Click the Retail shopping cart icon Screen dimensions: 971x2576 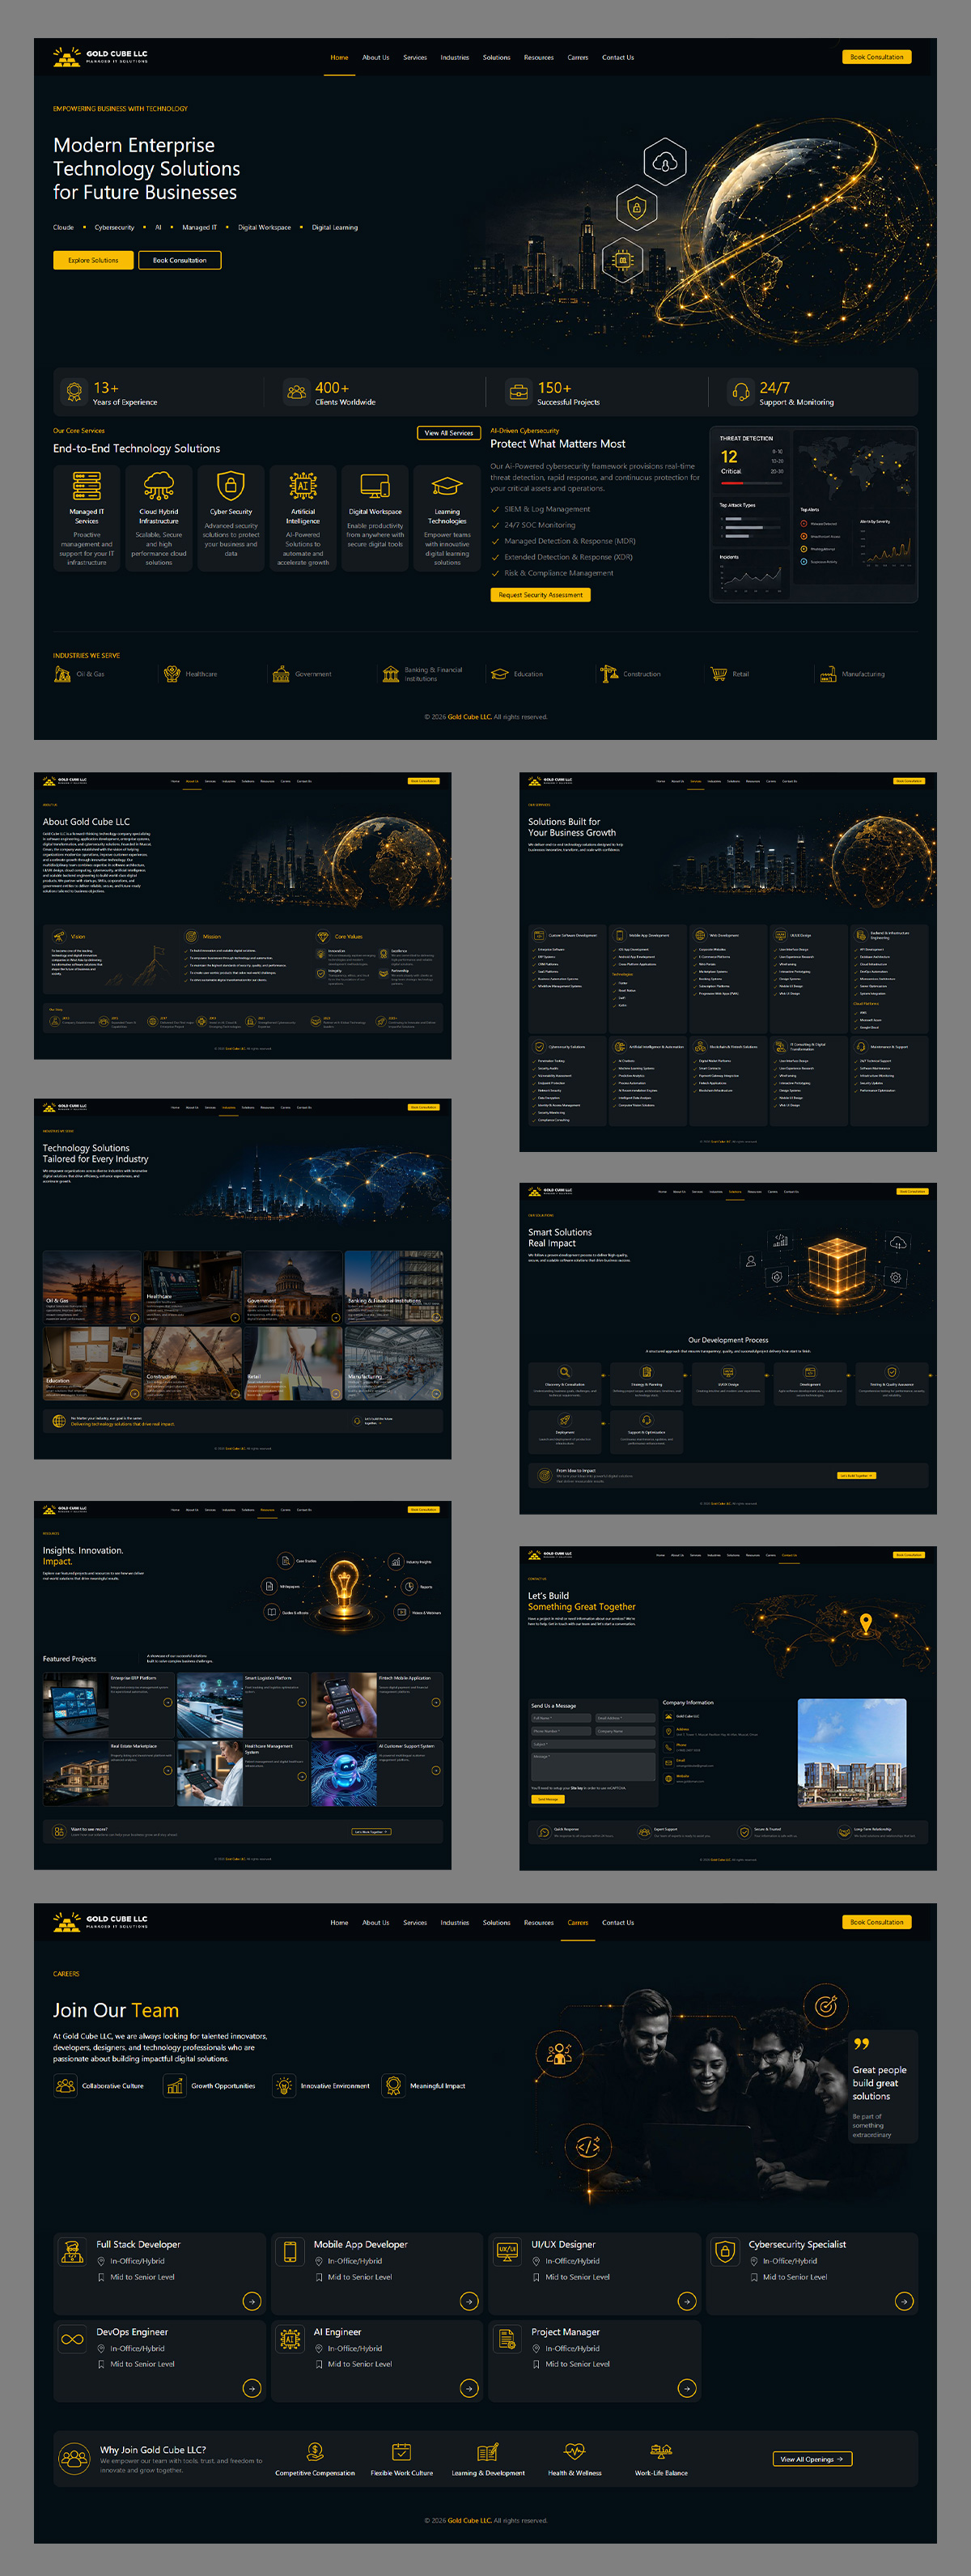718,674
